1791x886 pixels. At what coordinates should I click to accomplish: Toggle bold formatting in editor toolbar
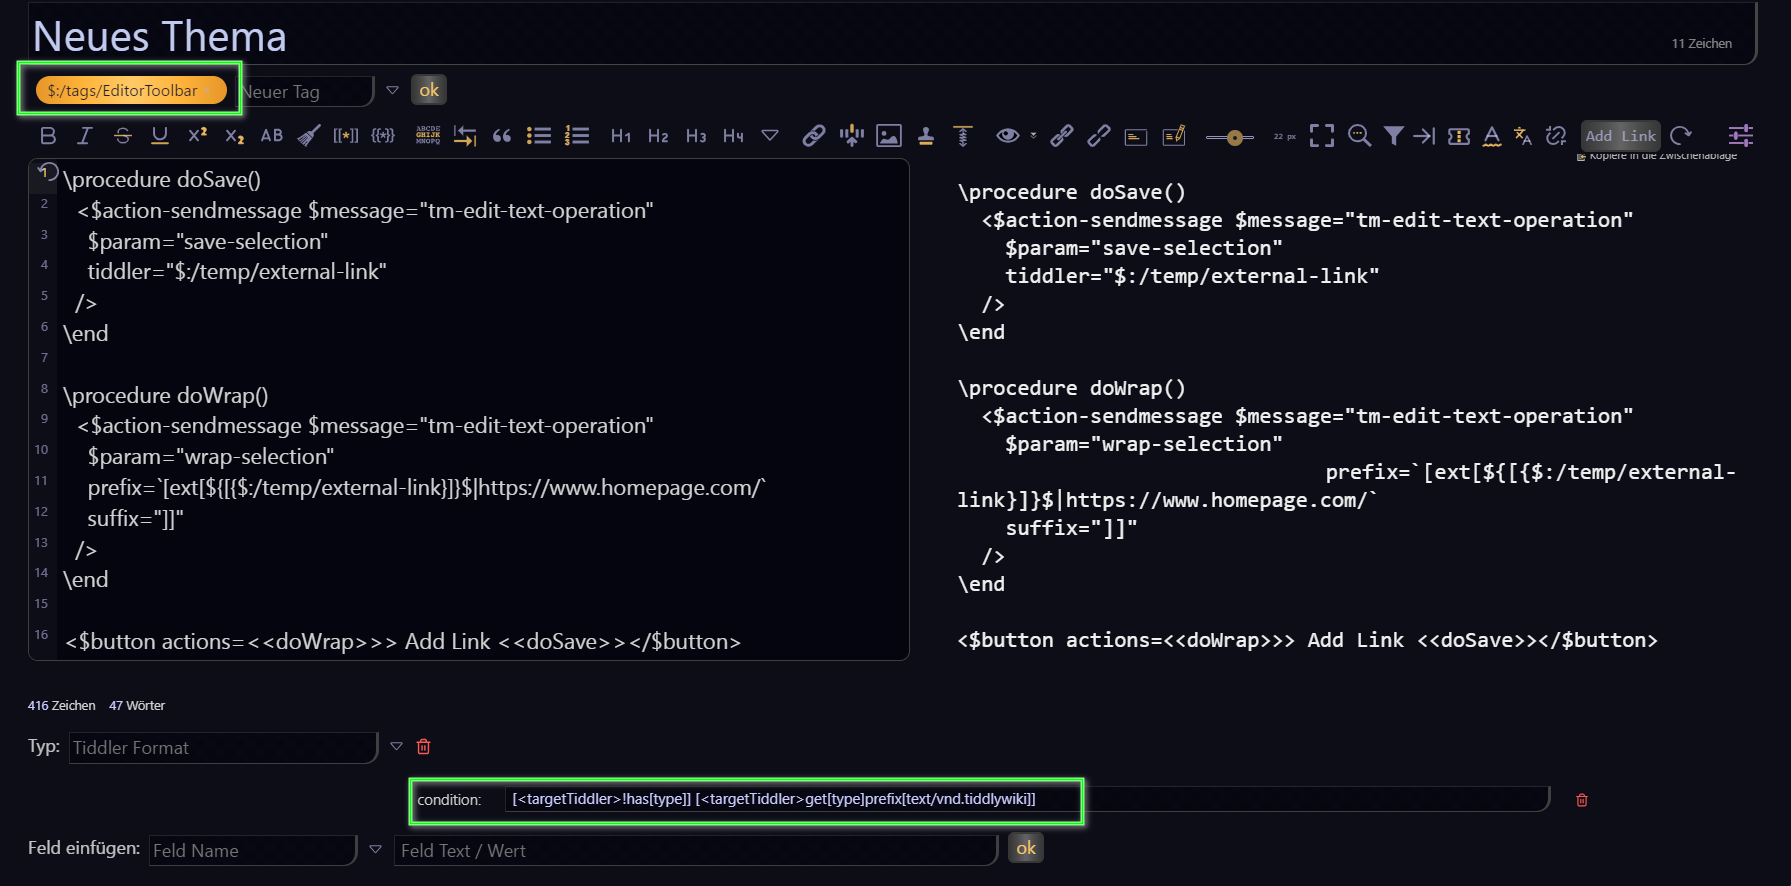pos(48,136)
